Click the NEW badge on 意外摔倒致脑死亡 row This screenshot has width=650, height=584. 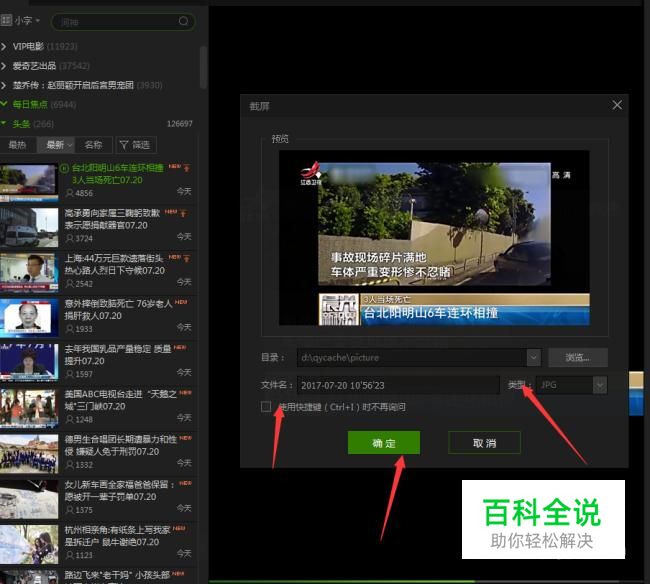[x=181, y=302]
